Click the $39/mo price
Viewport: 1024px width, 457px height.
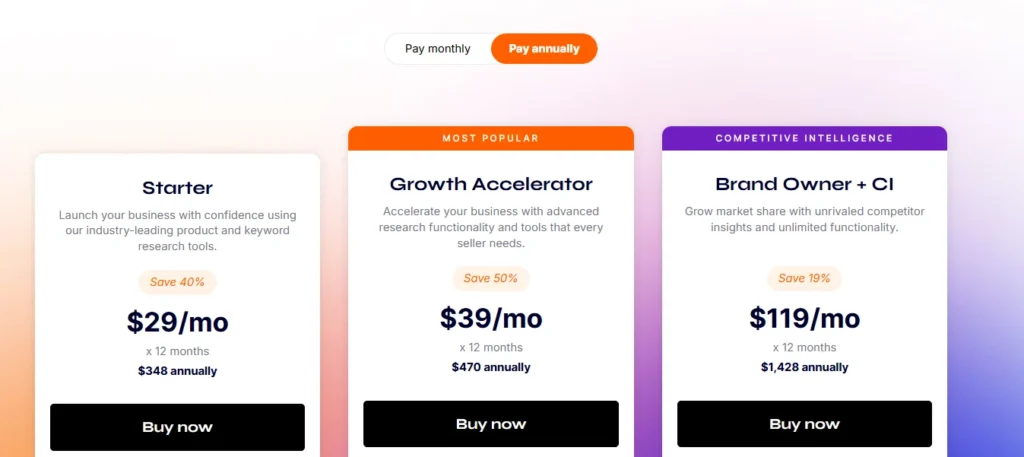[490, 318]
